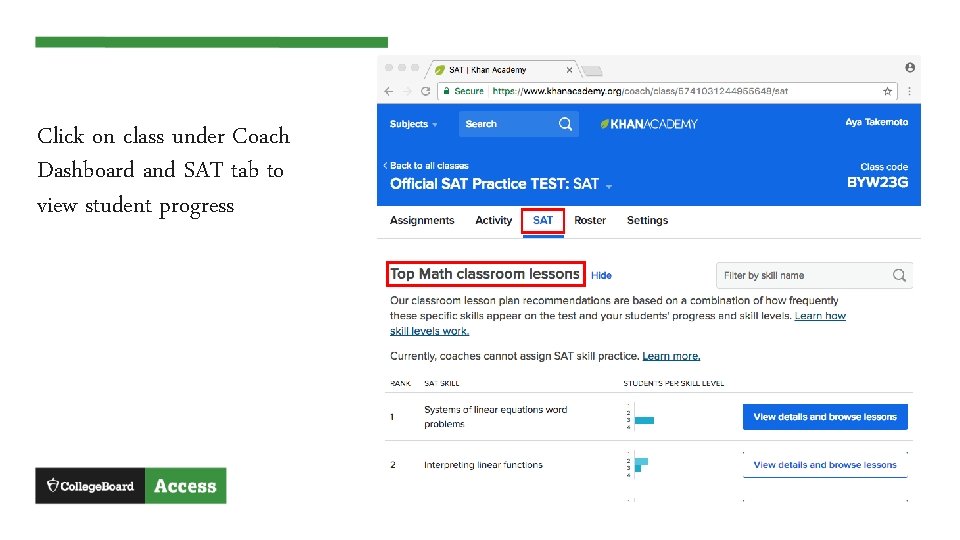Open the Subjects dropdown
The image size is (960, 540).
pyautogui.click(x=413, y=124)
